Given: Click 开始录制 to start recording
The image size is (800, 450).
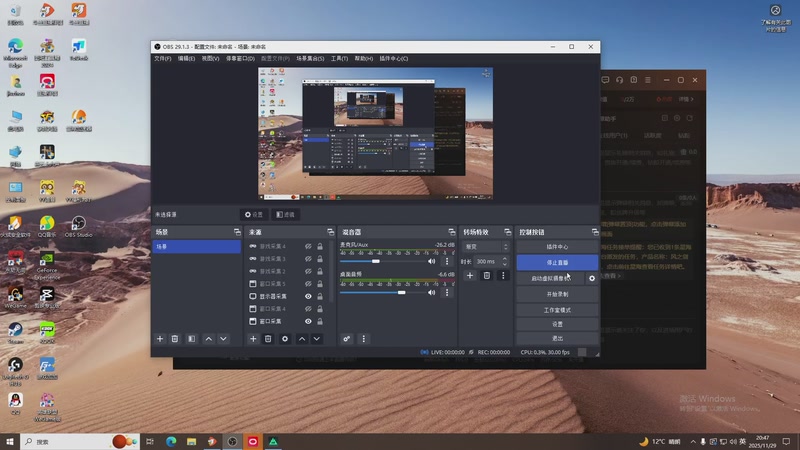Looking at the screenshot, I should coord(557,294).
